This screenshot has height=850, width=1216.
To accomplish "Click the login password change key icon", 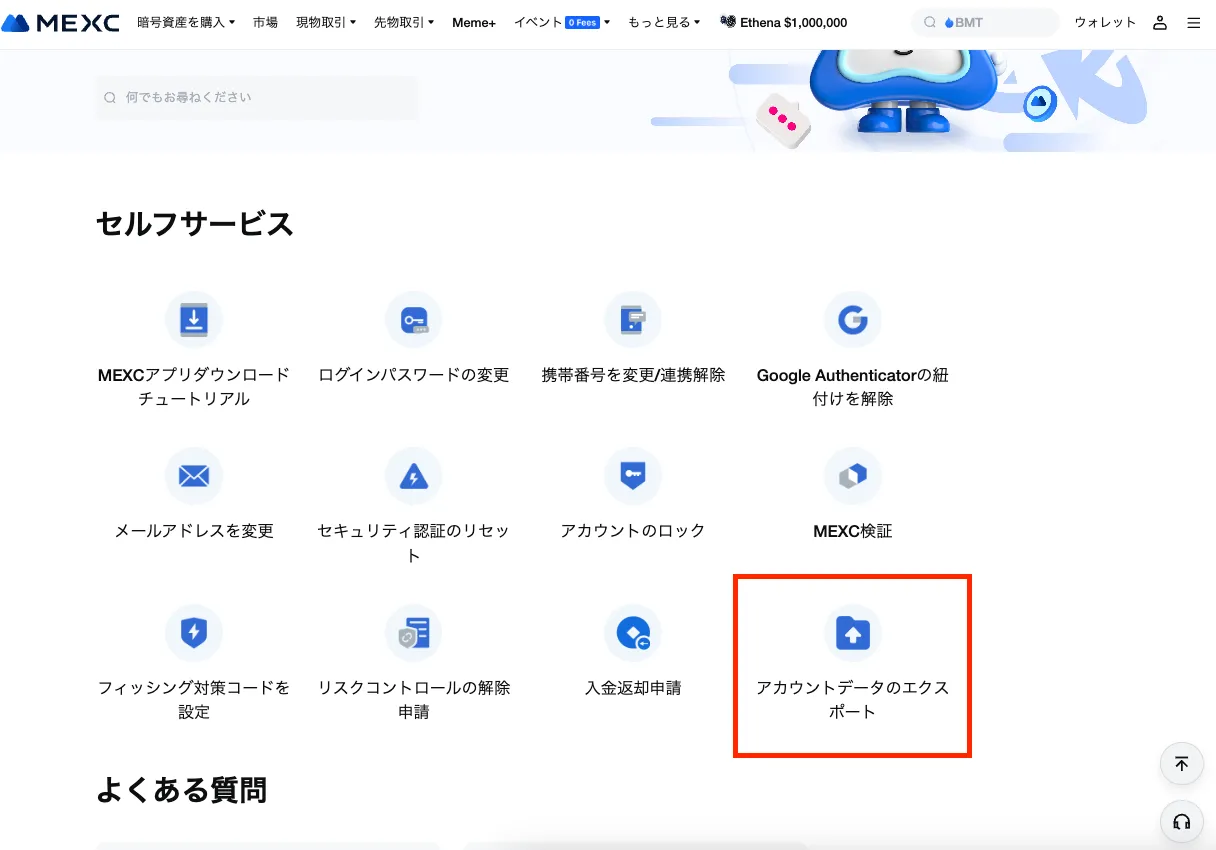I will click(413, 320).
